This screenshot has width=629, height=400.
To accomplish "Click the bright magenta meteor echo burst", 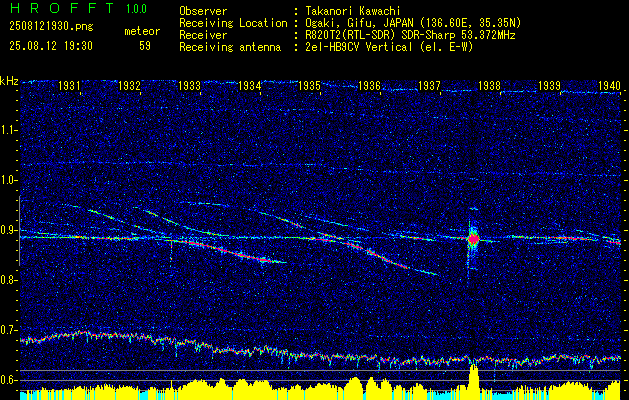I will pos(474,239).
